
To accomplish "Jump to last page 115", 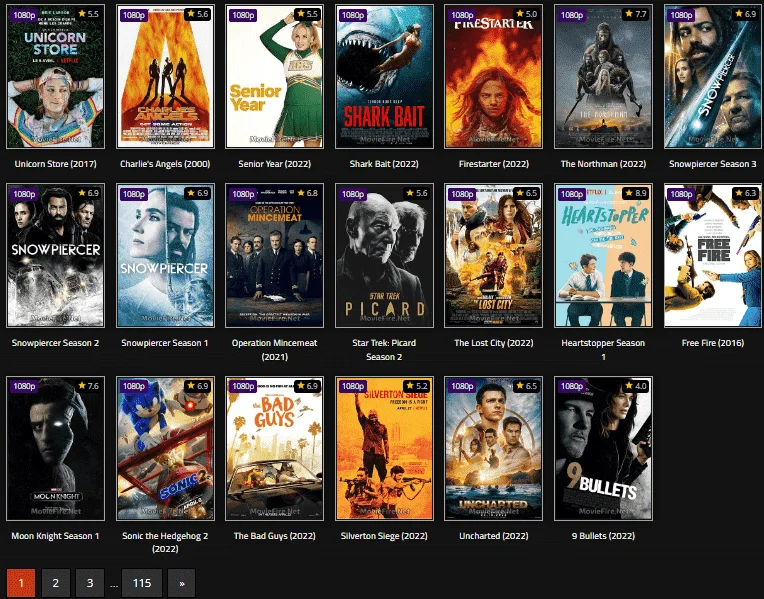I will 142,583.
